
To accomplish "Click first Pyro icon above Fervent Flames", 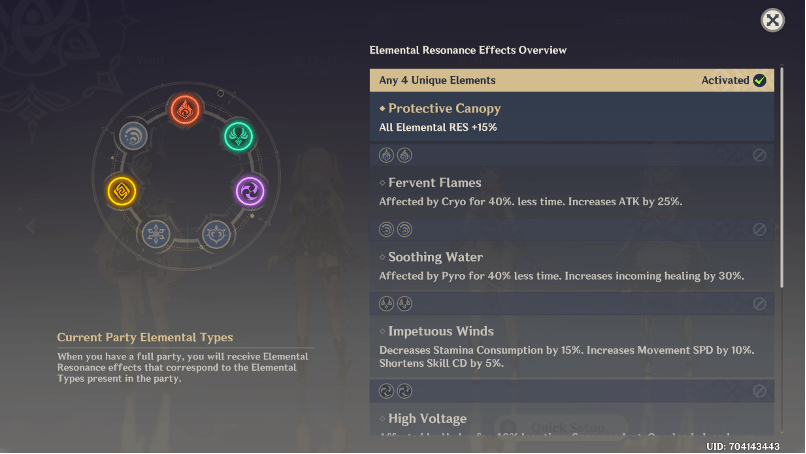I will click(x=386, y=155).
